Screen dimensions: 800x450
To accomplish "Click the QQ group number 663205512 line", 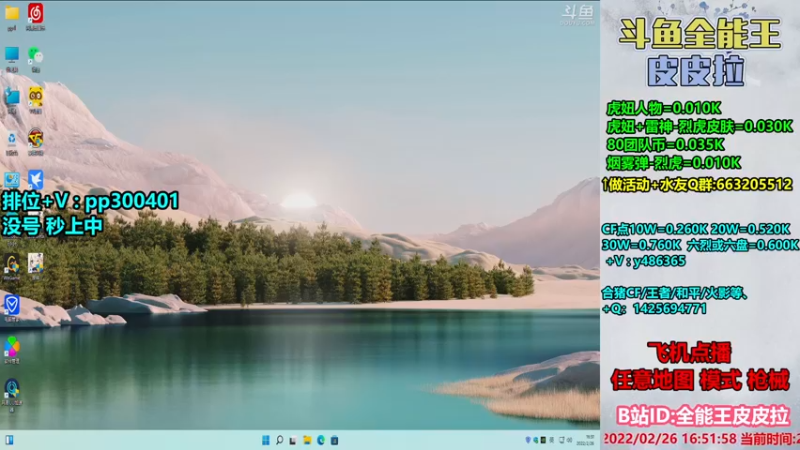I will (x=697, y=185).
